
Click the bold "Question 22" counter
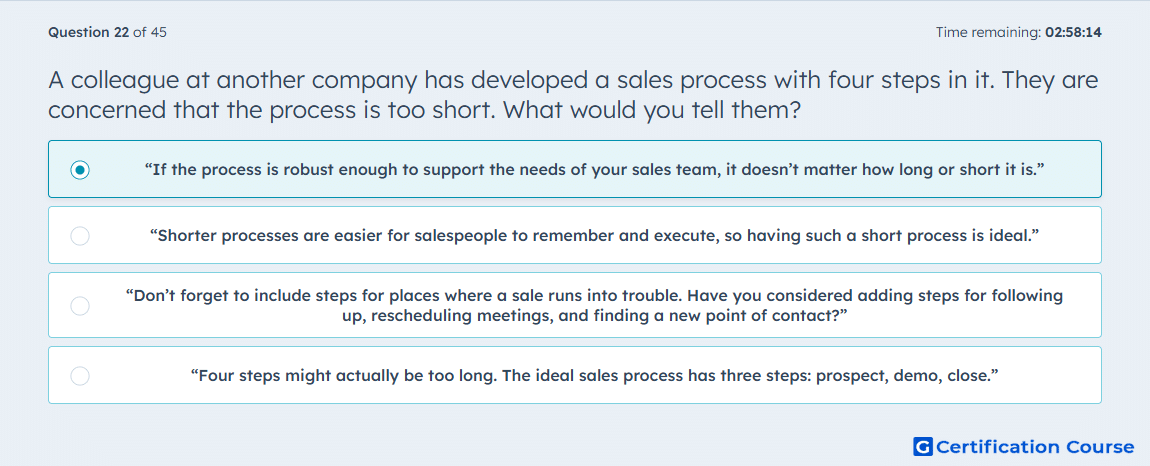point(89,32)
